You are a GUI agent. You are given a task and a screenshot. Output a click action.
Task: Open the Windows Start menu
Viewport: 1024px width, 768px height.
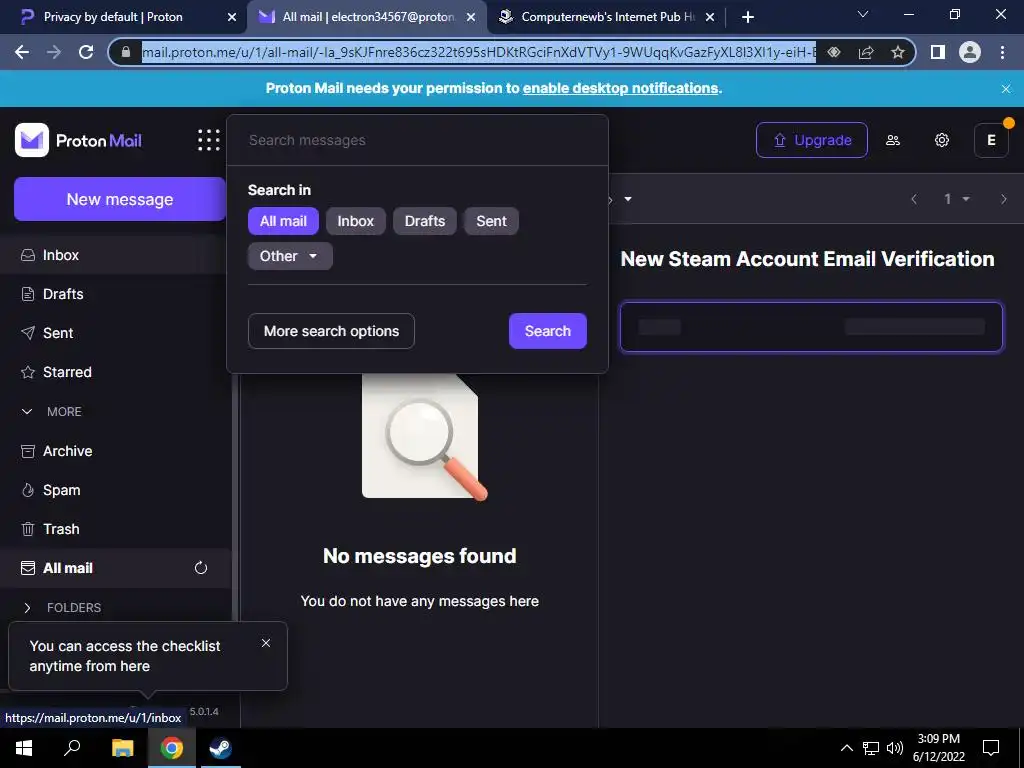click(x=24, y=748)
